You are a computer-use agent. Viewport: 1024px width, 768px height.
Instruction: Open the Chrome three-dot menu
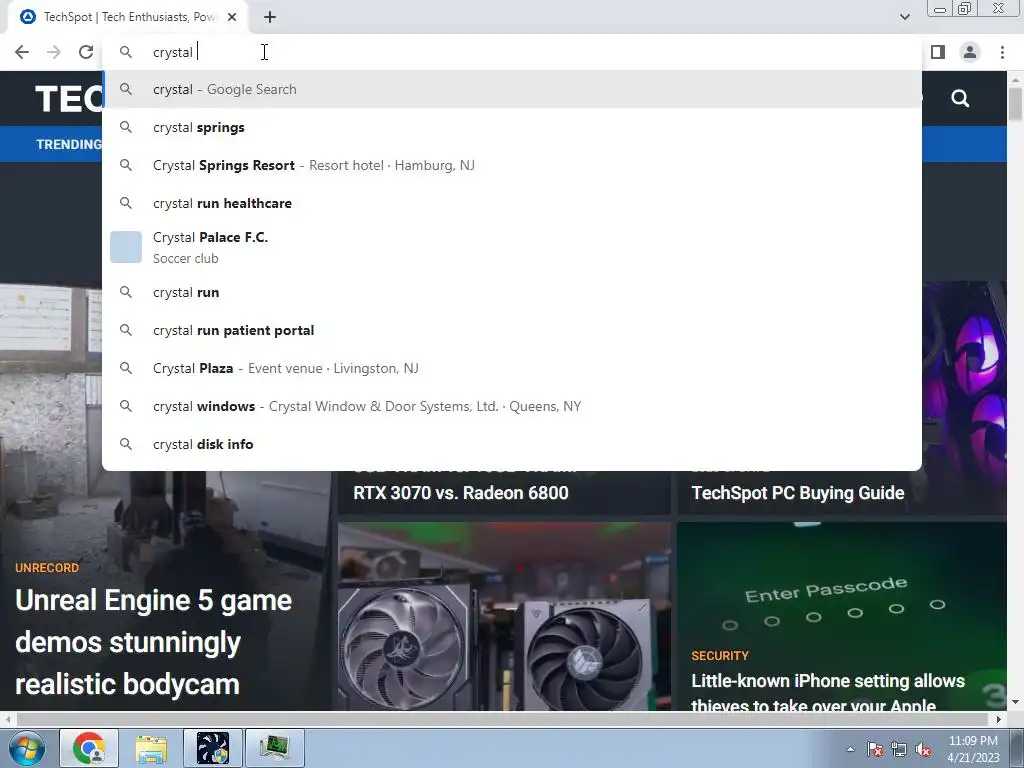coord(1002,52)
